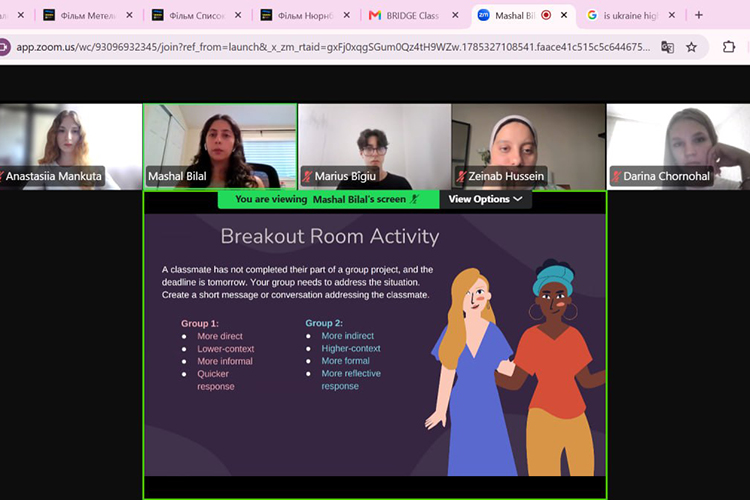Screen dimensions: 750x500
Task: Open the extensions puzzle icon
Action: tap(728, 47)
